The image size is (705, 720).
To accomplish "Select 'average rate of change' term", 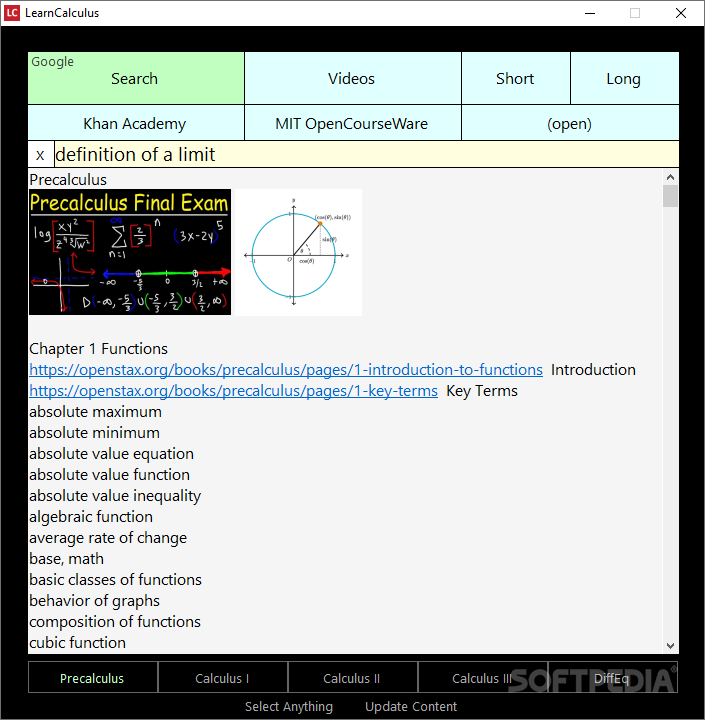I will [108, 538].
